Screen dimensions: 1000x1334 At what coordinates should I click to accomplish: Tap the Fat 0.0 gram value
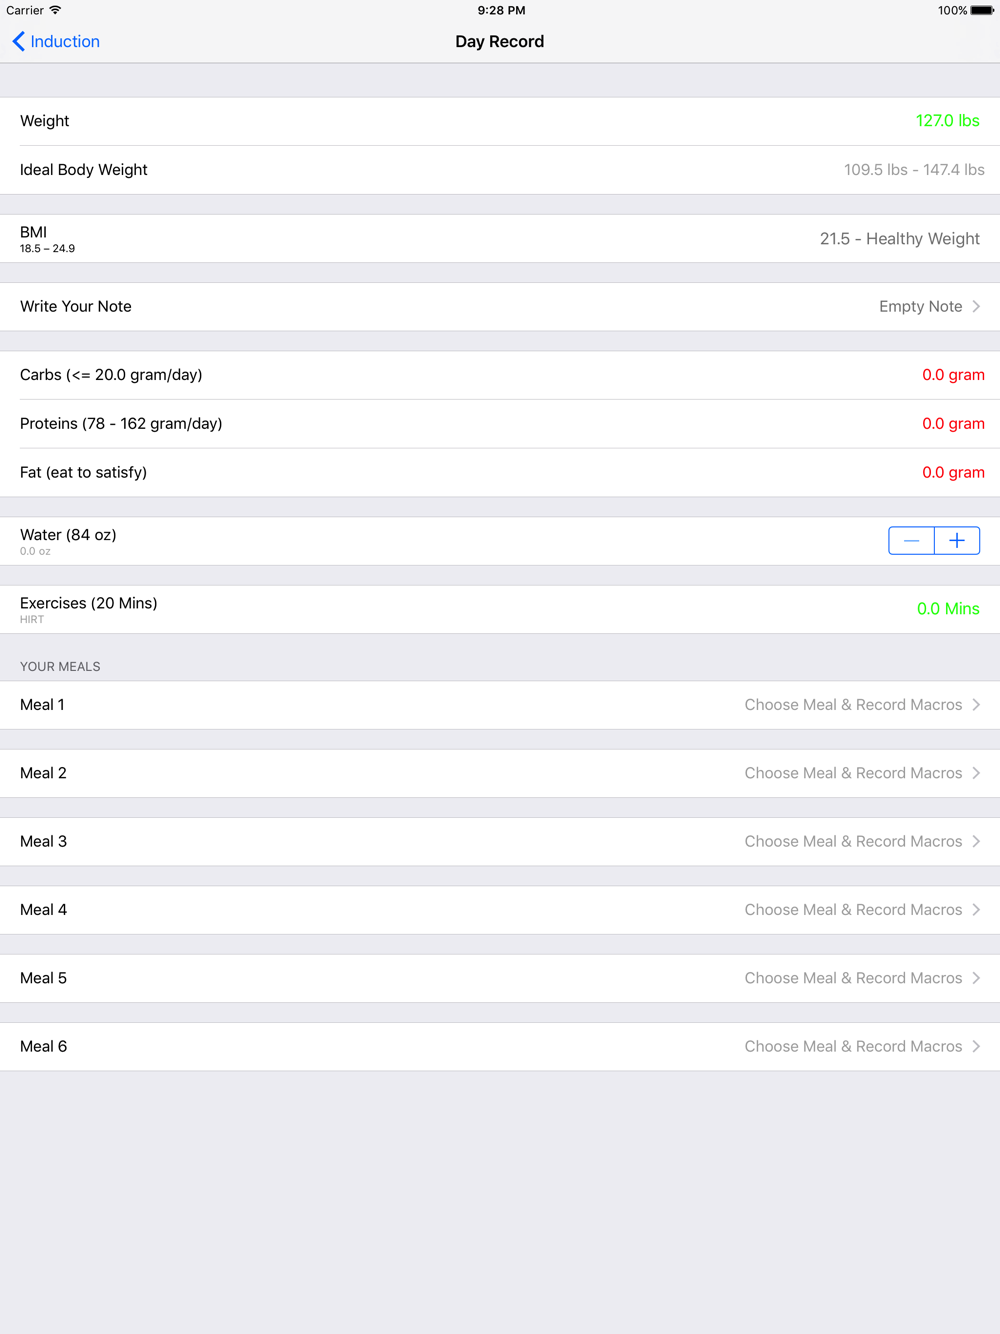tap(953, 473)
